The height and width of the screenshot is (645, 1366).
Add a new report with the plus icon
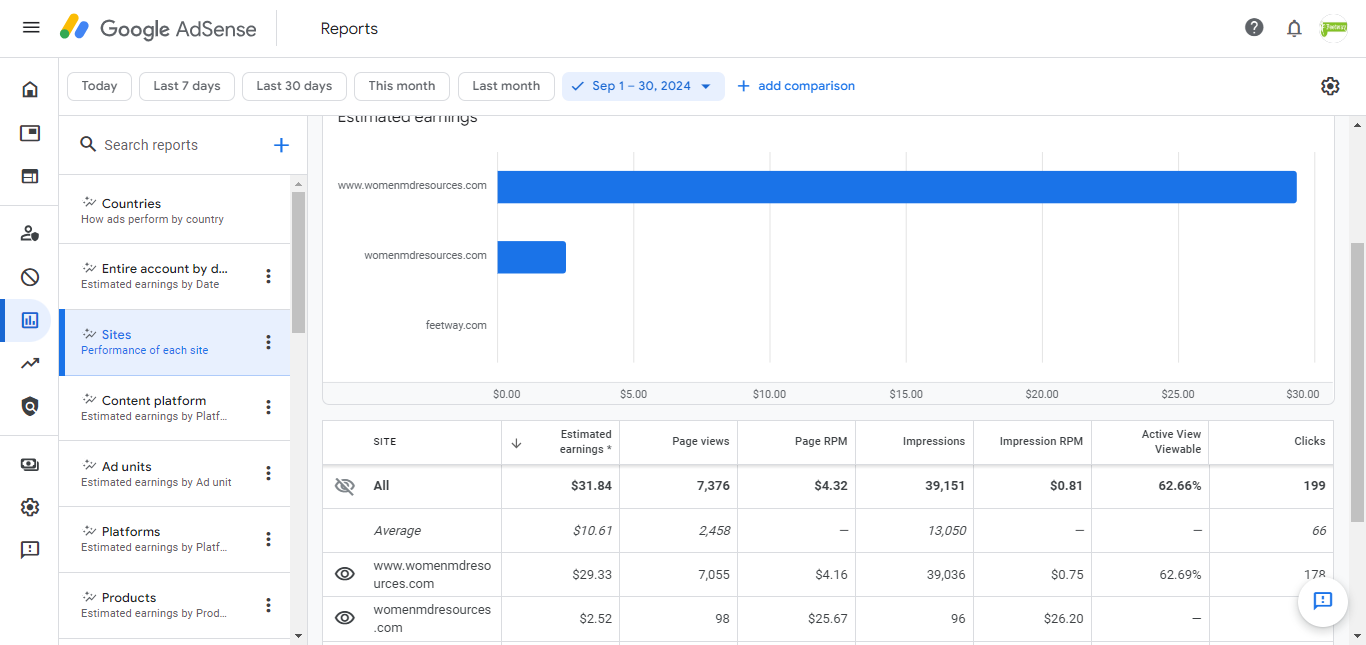pyautogui.click(x=281, y=145)
